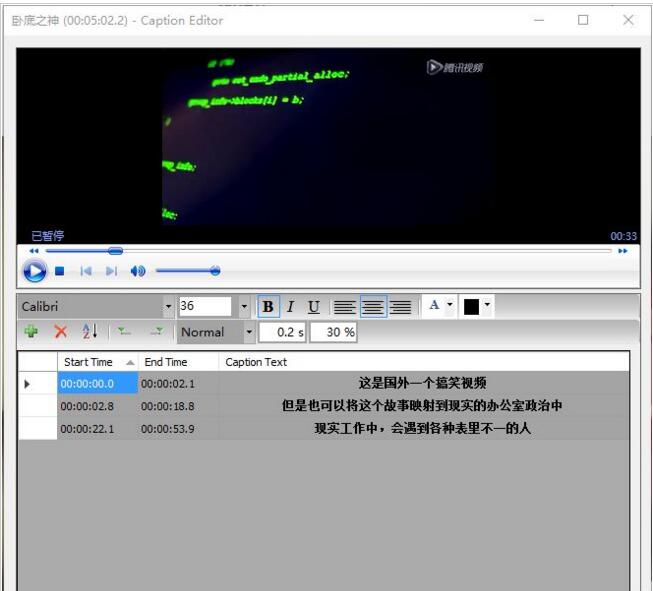The image size is (653, 591).
Task: Maximize the Caption Editor window
Action: point(583,20)
